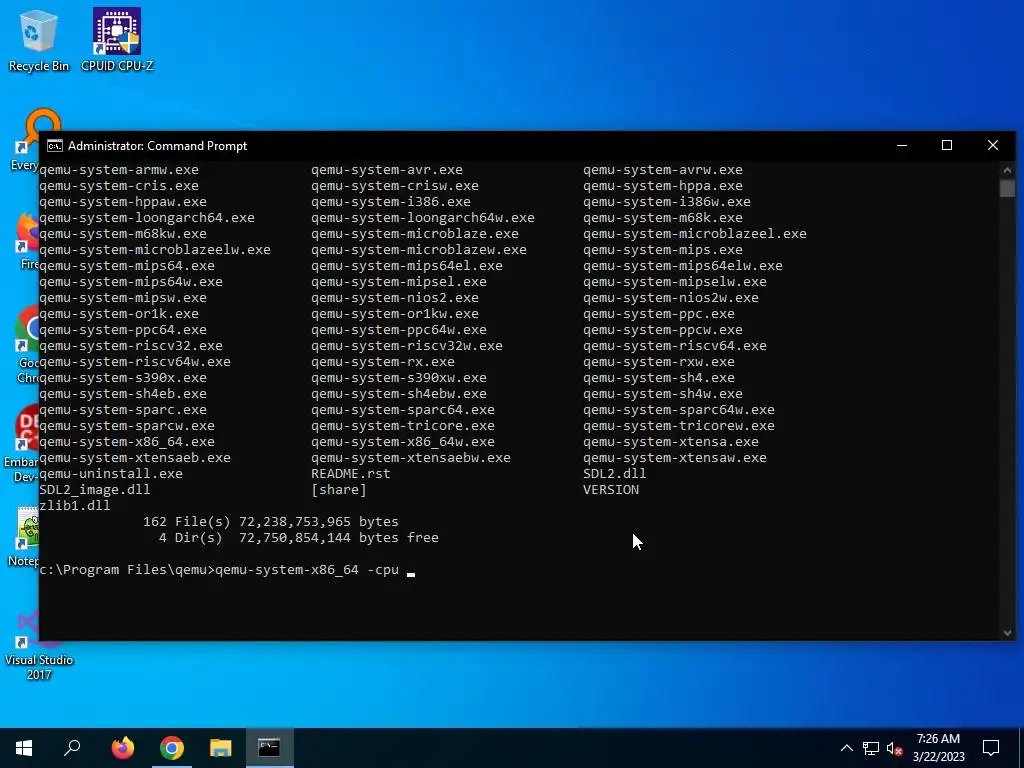This screenshot has width=1024, height=768.
Task: Maximize the Command Prompt window
Action: click(x=947, y=146)
